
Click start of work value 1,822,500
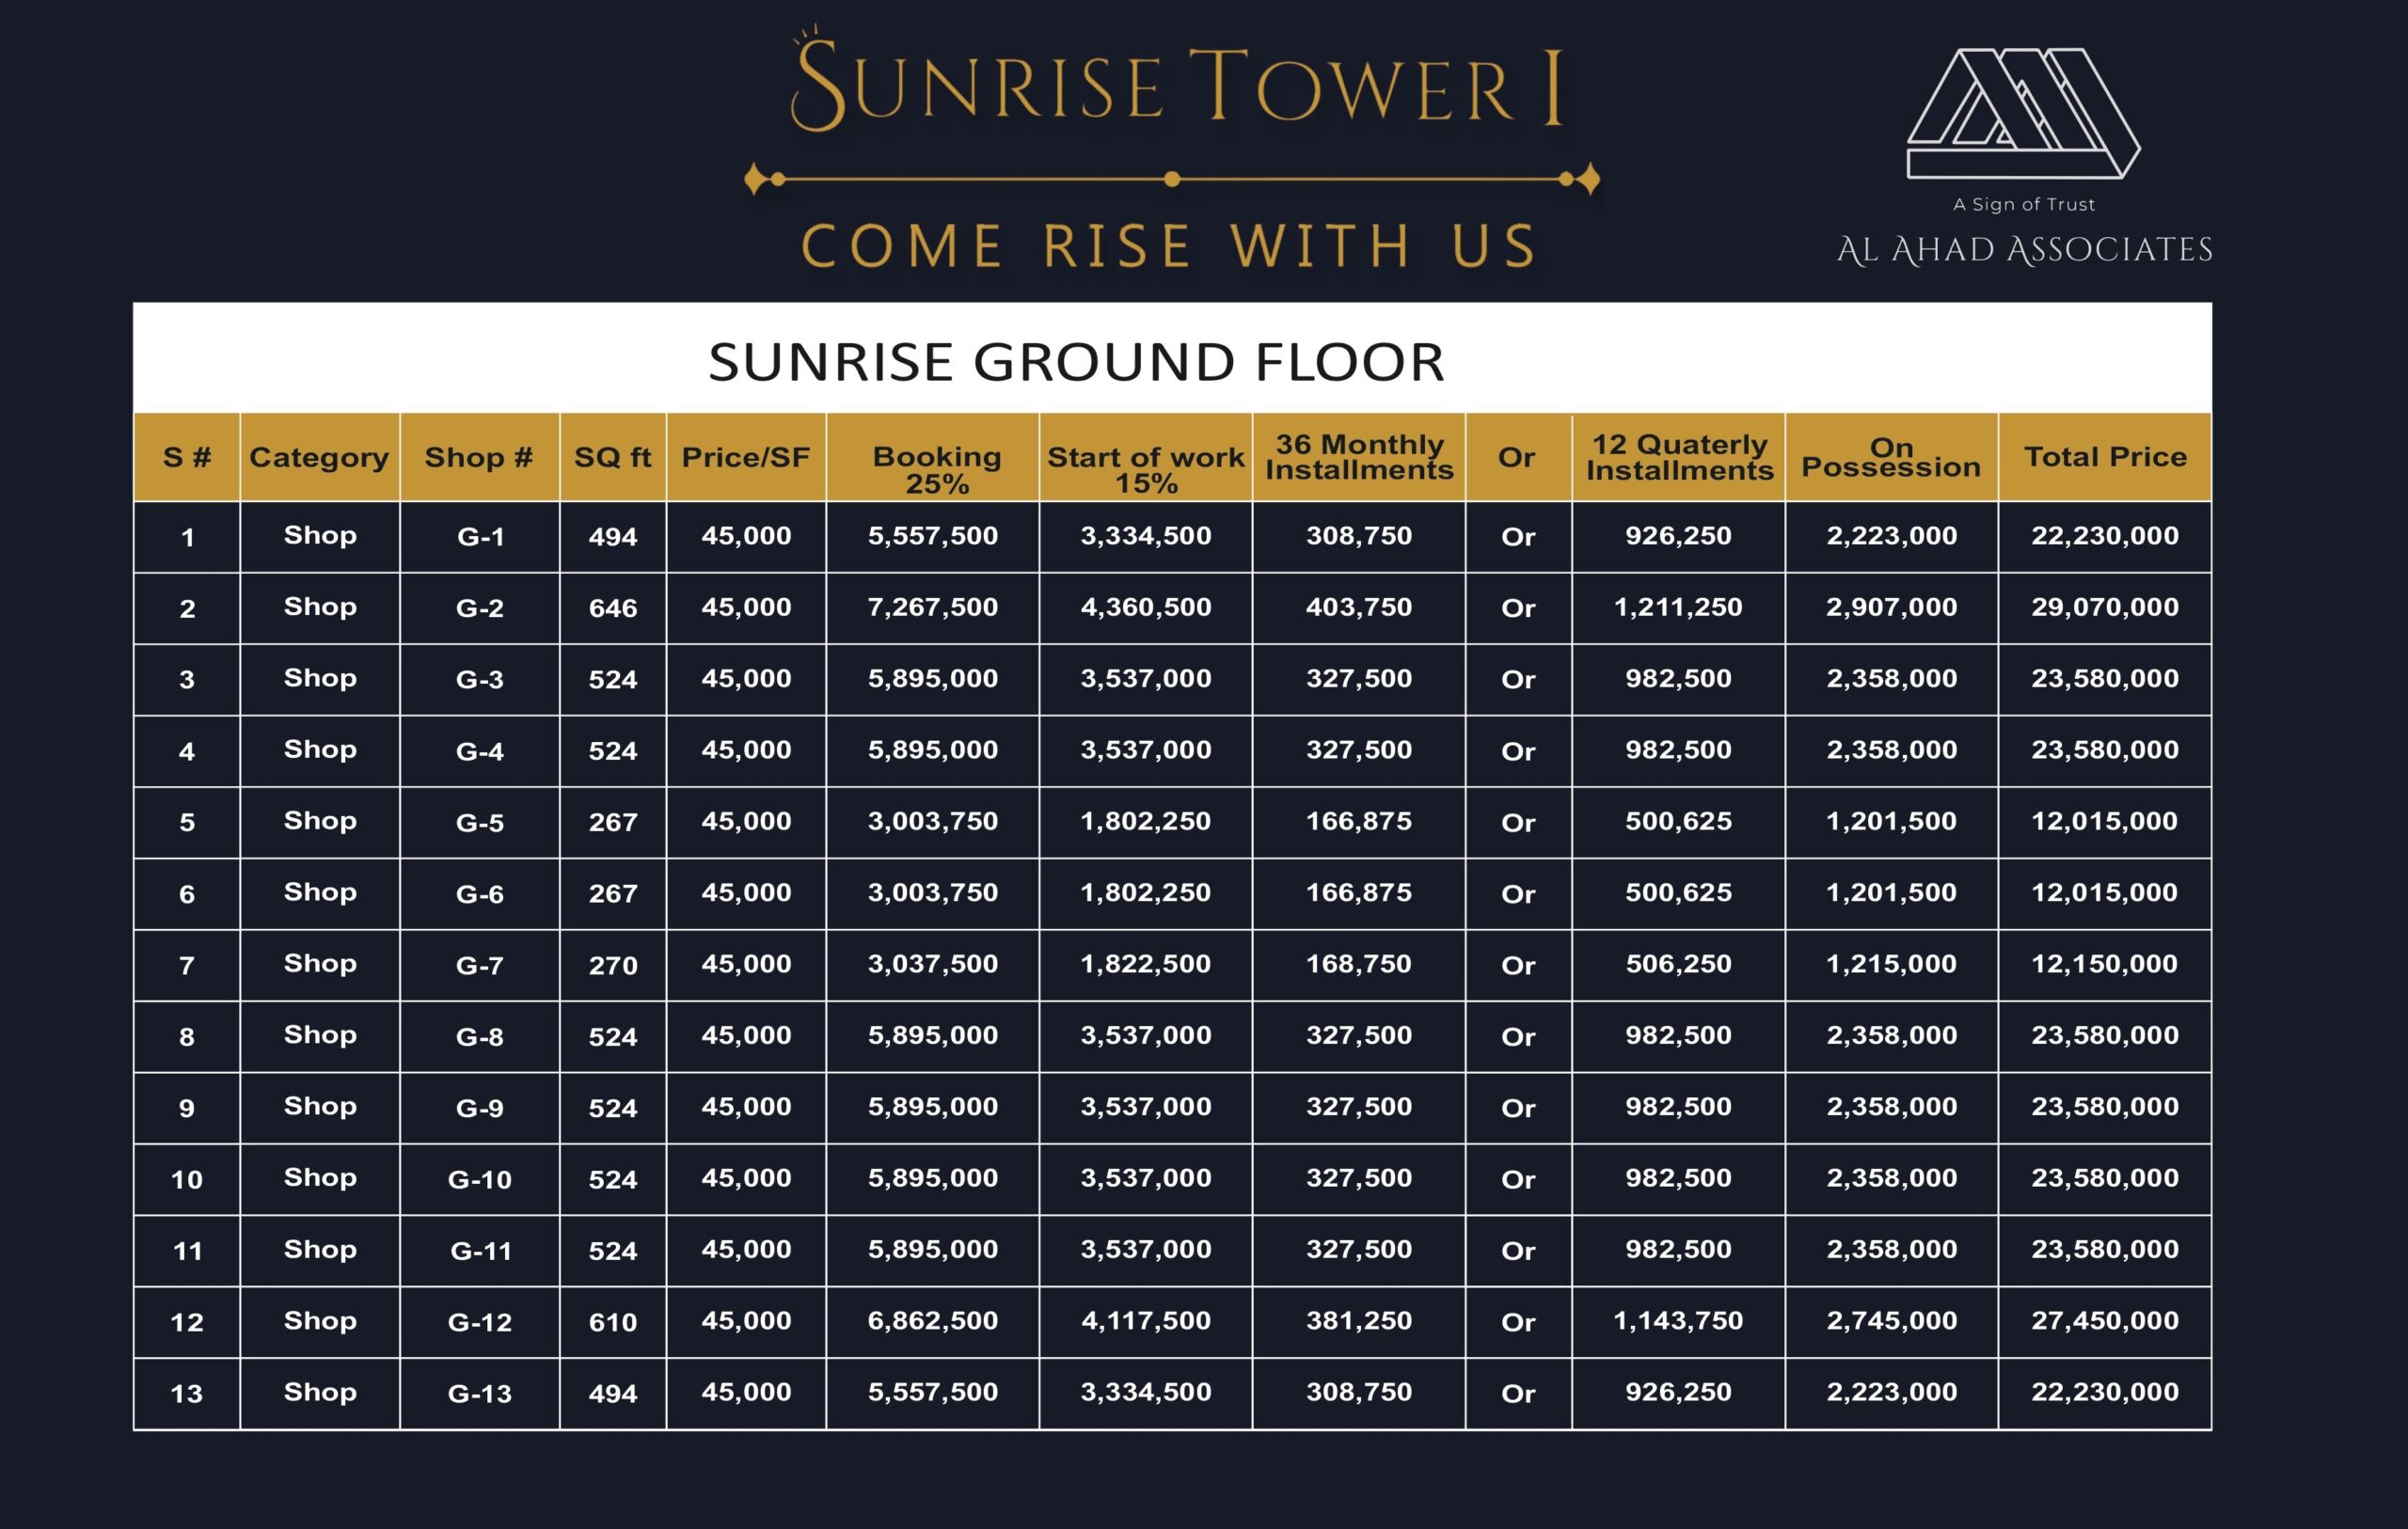click(x=1146, y=964)
